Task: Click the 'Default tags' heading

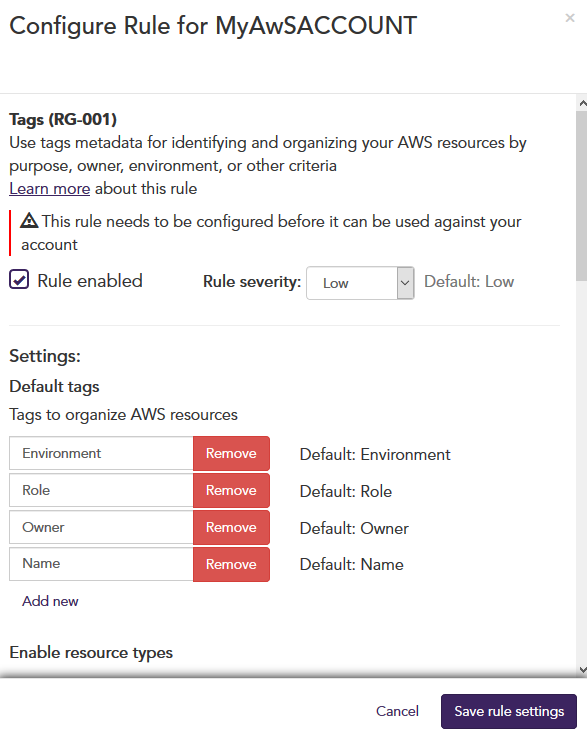Action: pos(54,386)
